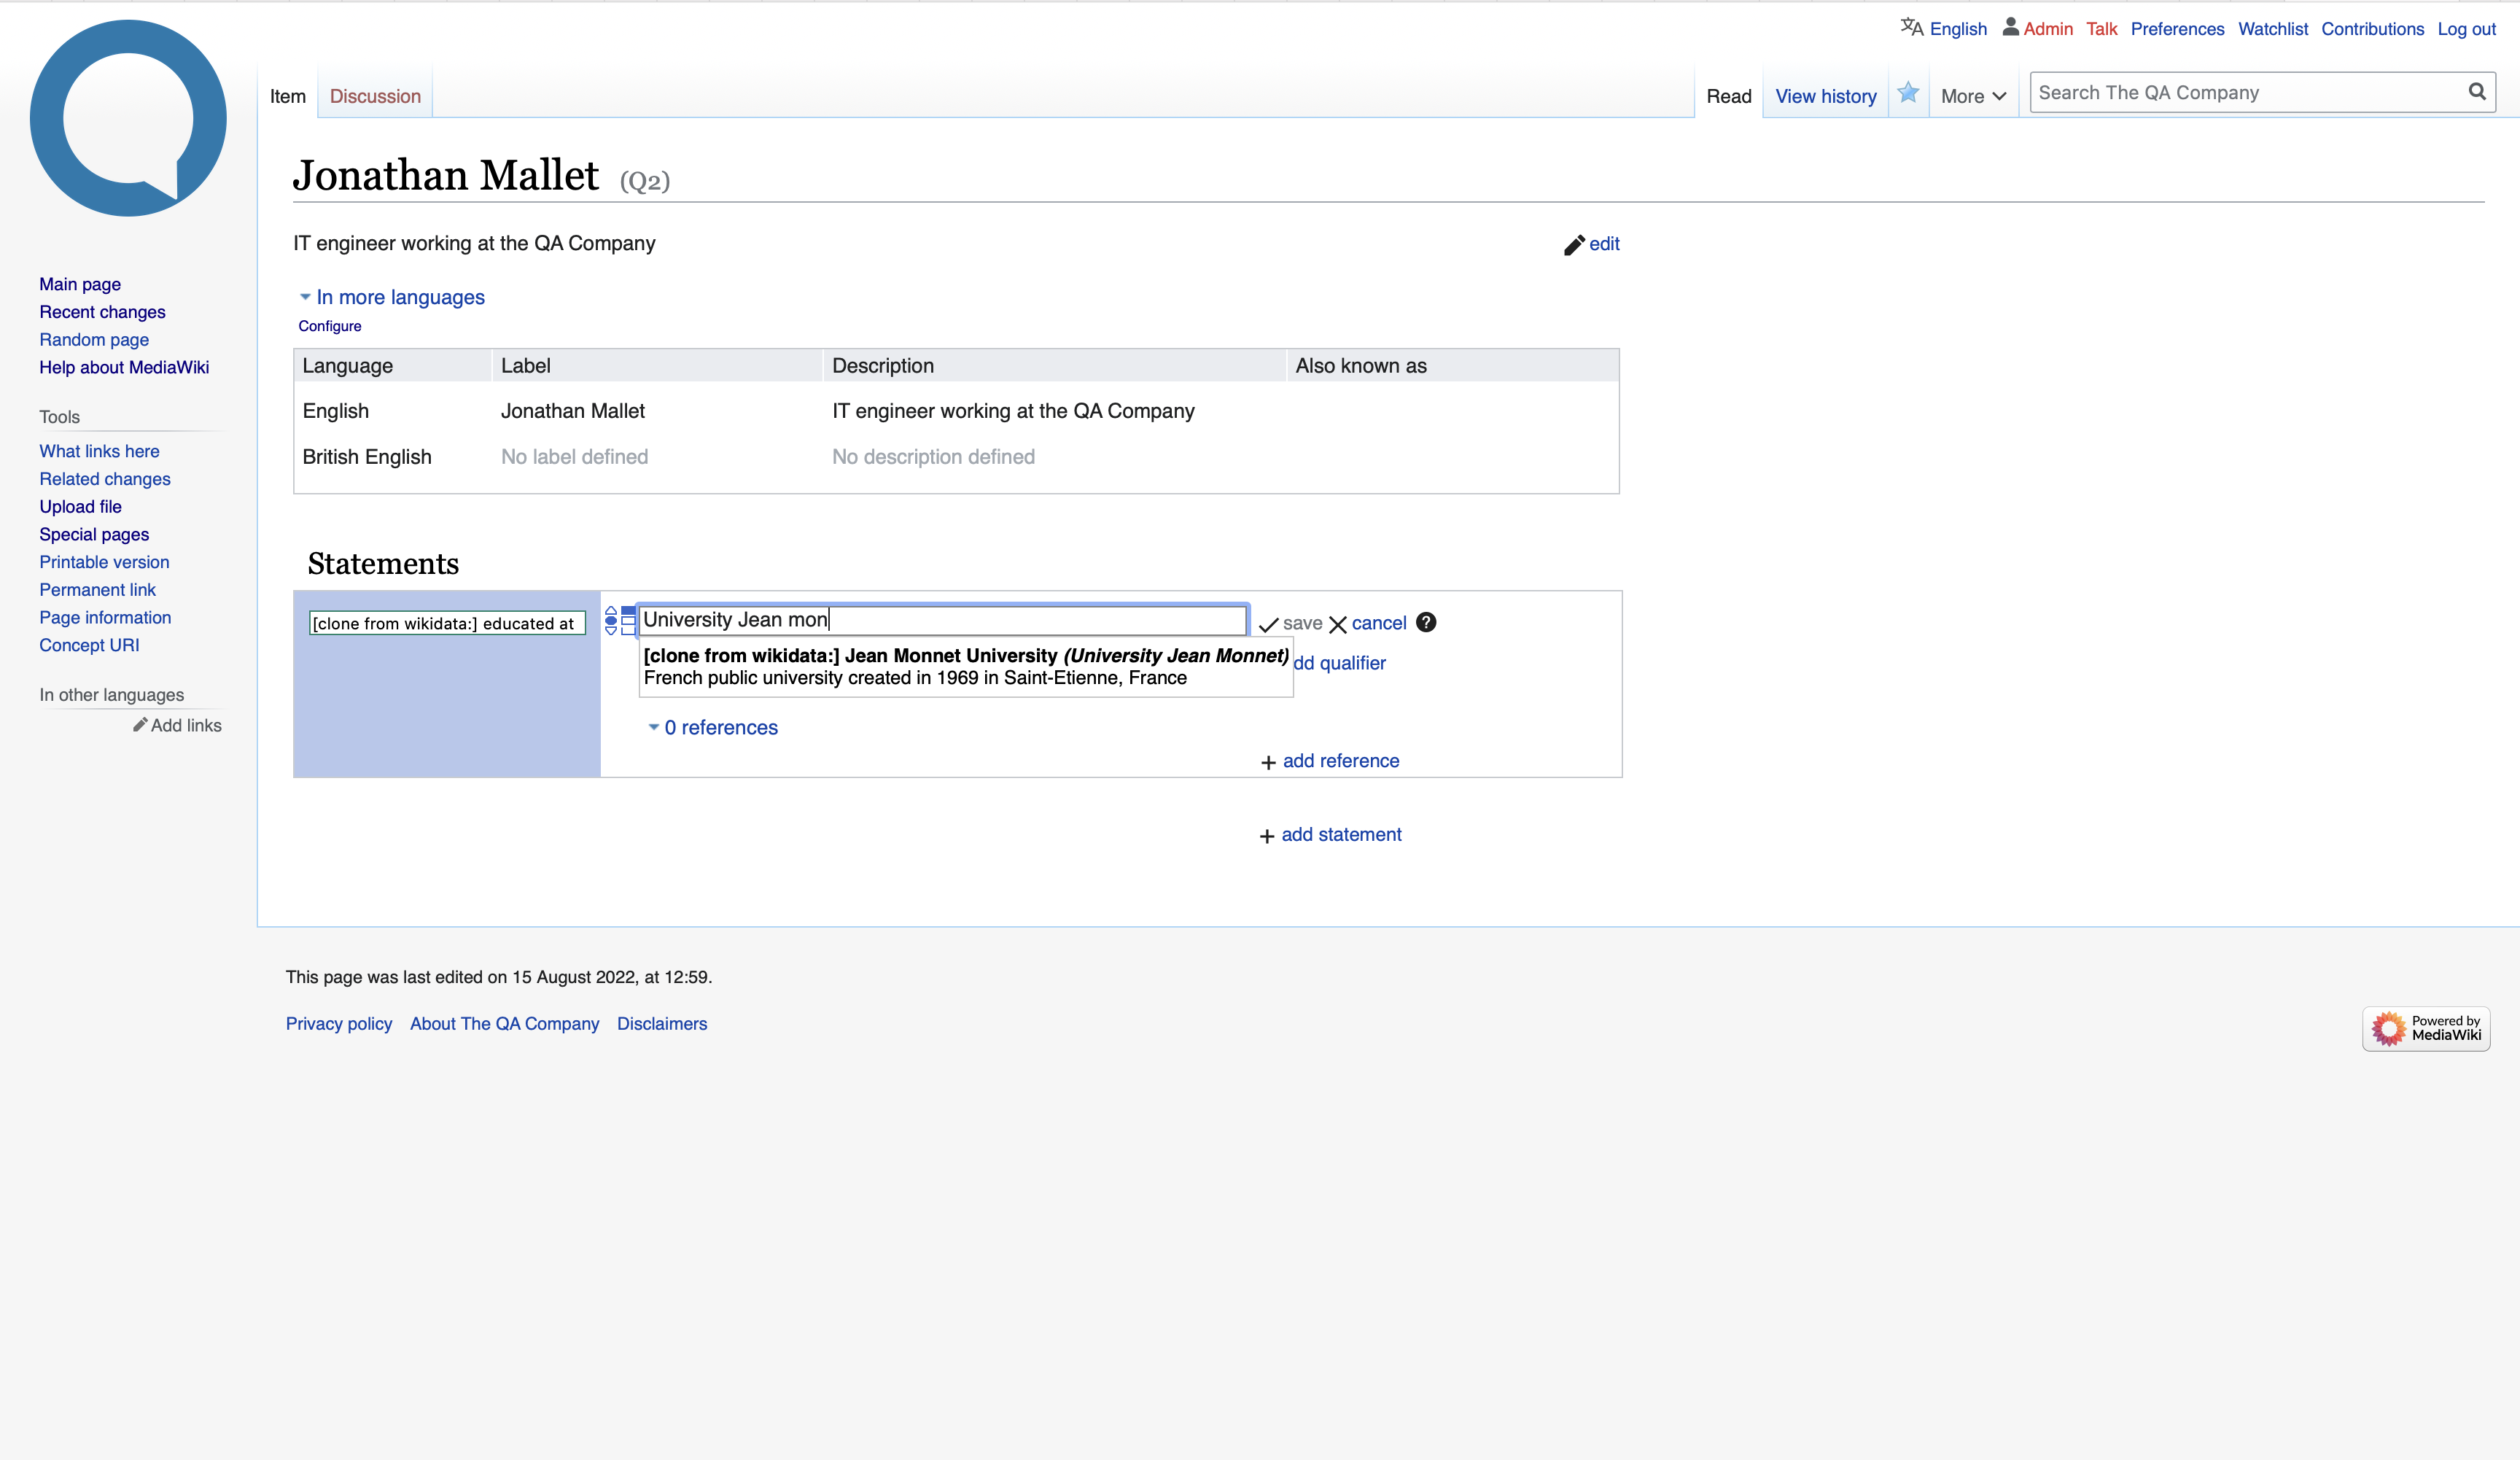The image size is (2520, 1460).
Task: Open Printable version
Action: (104, 562)
